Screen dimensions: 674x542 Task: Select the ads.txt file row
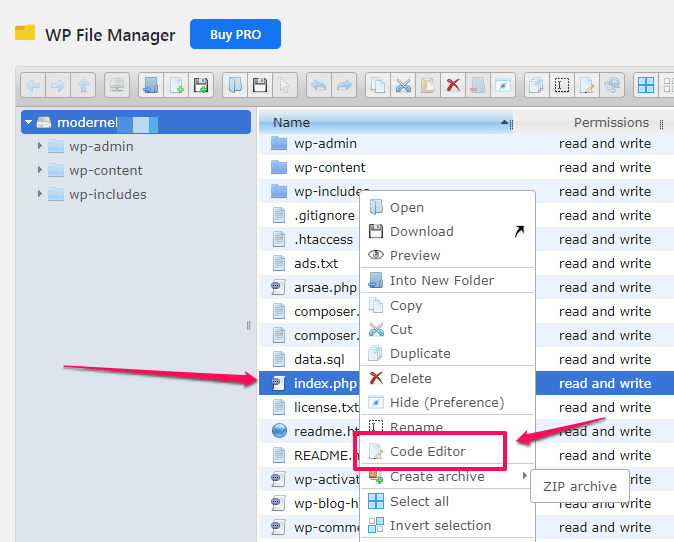coord(466,263)
